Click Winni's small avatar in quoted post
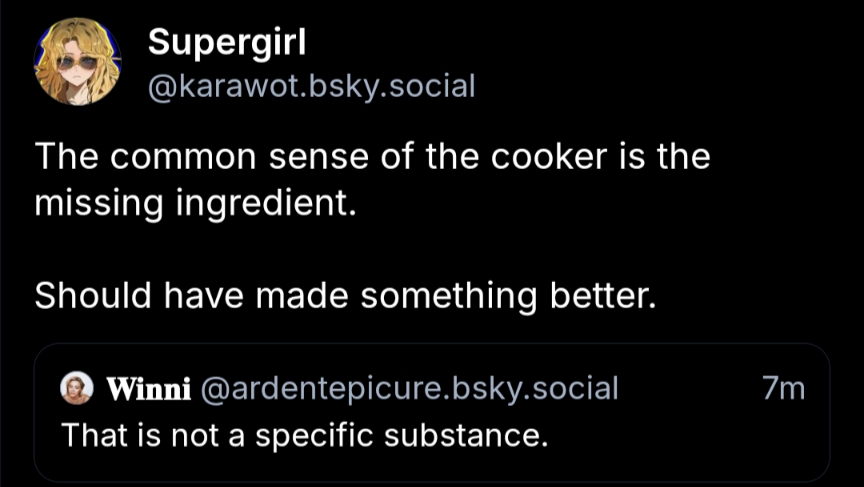The image size is (864, 487). [x=77, y=388]
